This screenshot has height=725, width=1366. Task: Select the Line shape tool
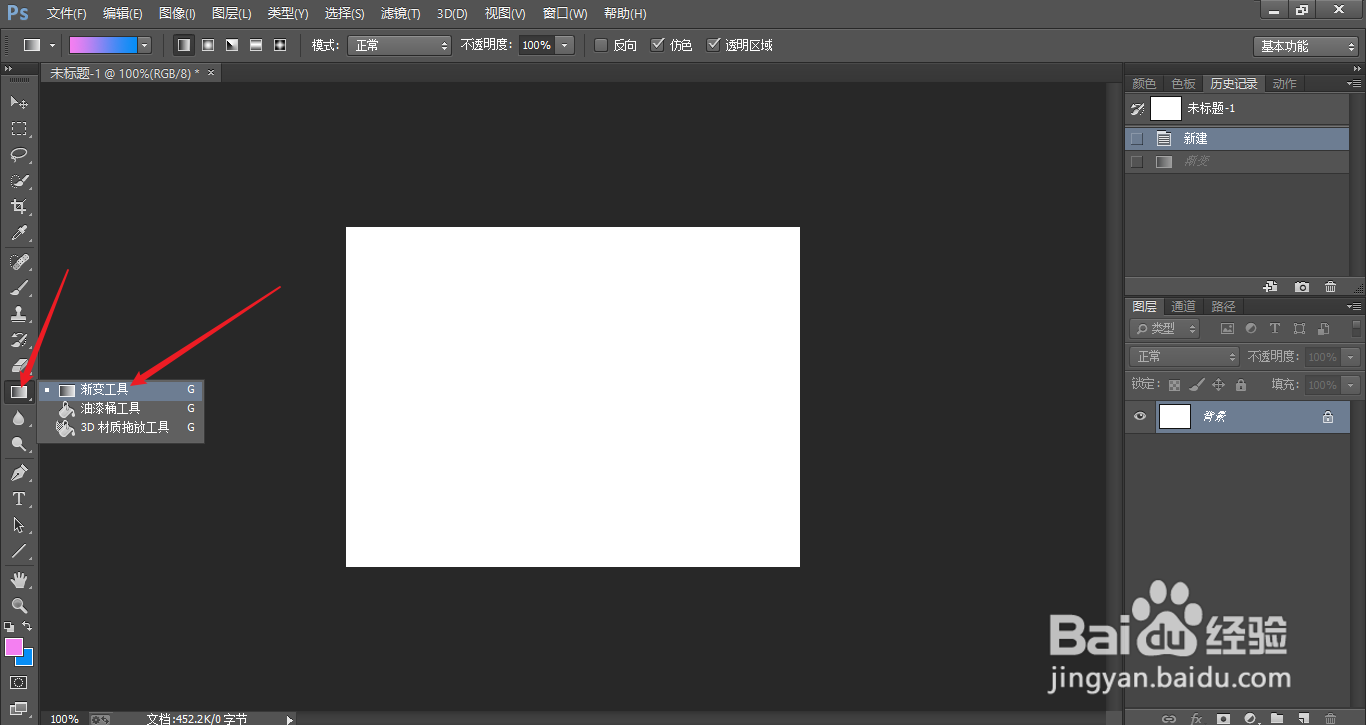19,551
